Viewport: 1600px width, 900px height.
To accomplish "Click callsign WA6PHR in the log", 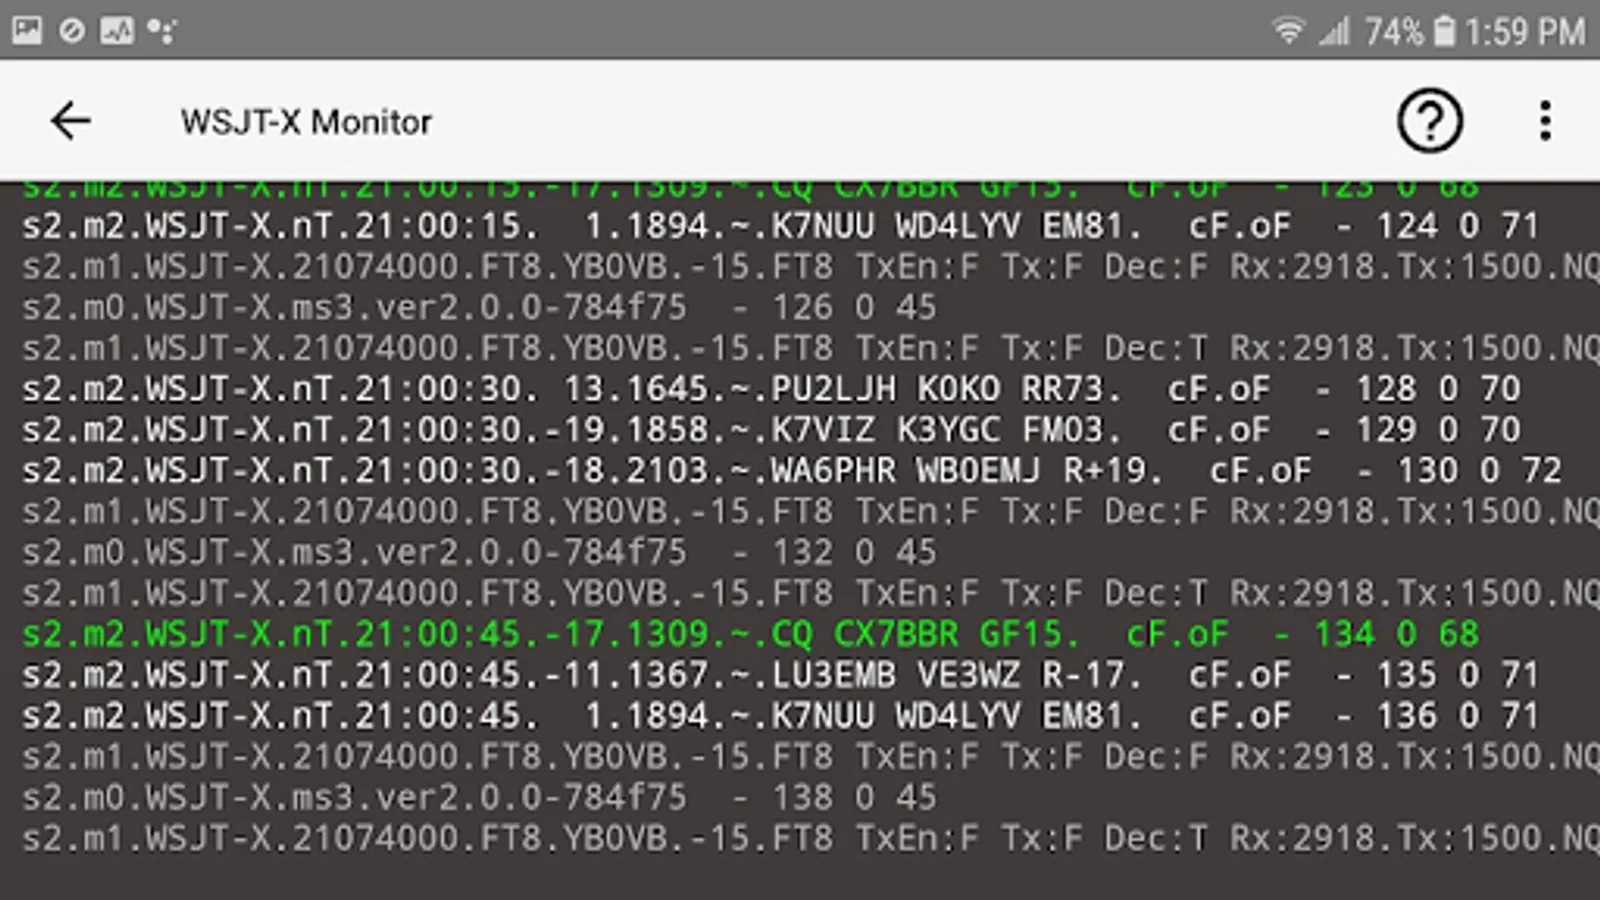I will (834, 471).
